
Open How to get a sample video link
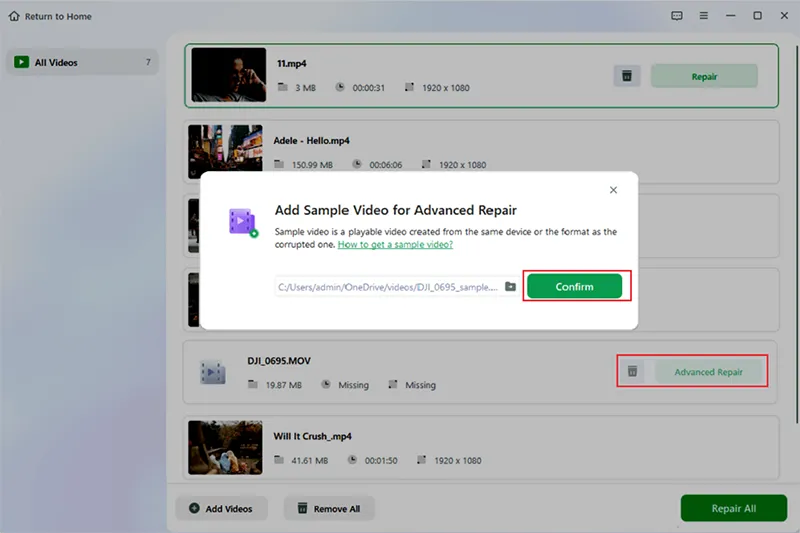tap(395, 244)
